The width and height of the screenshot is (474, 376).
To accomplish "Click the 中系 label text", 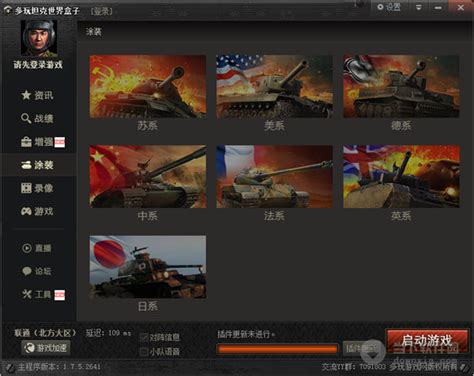I will point(148,216).
